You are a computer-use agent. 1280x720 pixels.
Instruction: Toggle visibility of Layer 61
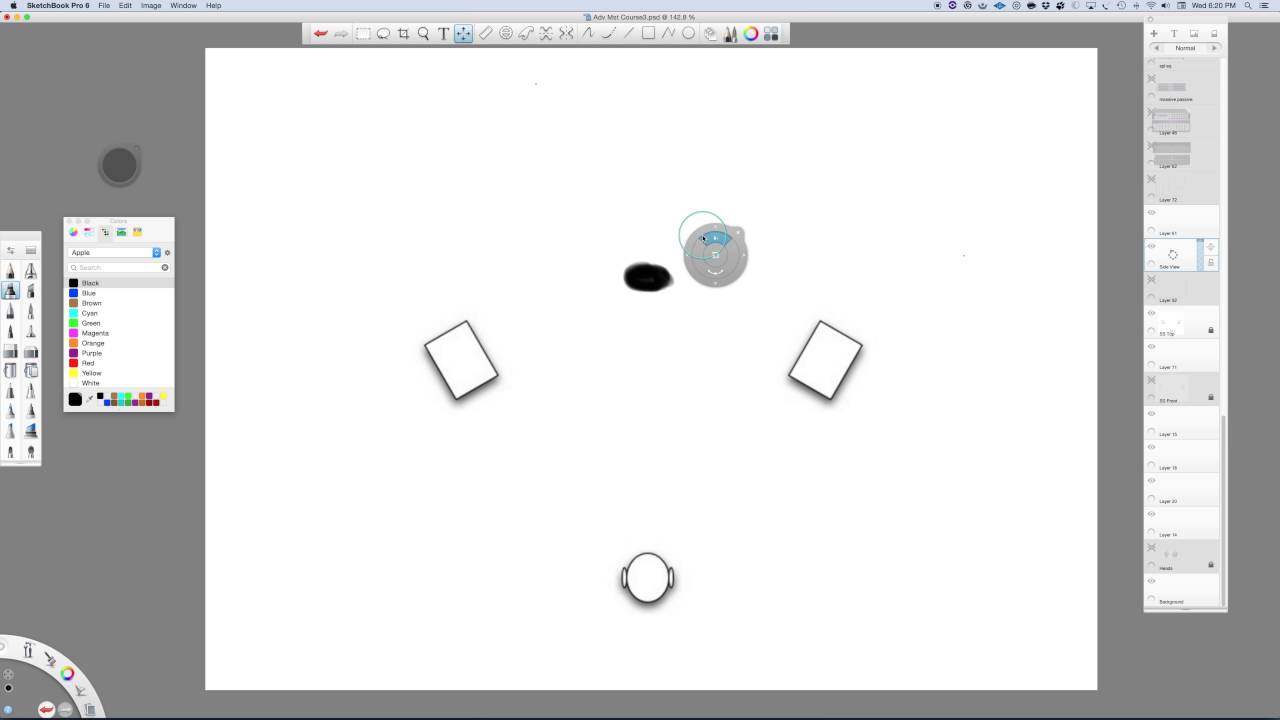(1151, 213)
